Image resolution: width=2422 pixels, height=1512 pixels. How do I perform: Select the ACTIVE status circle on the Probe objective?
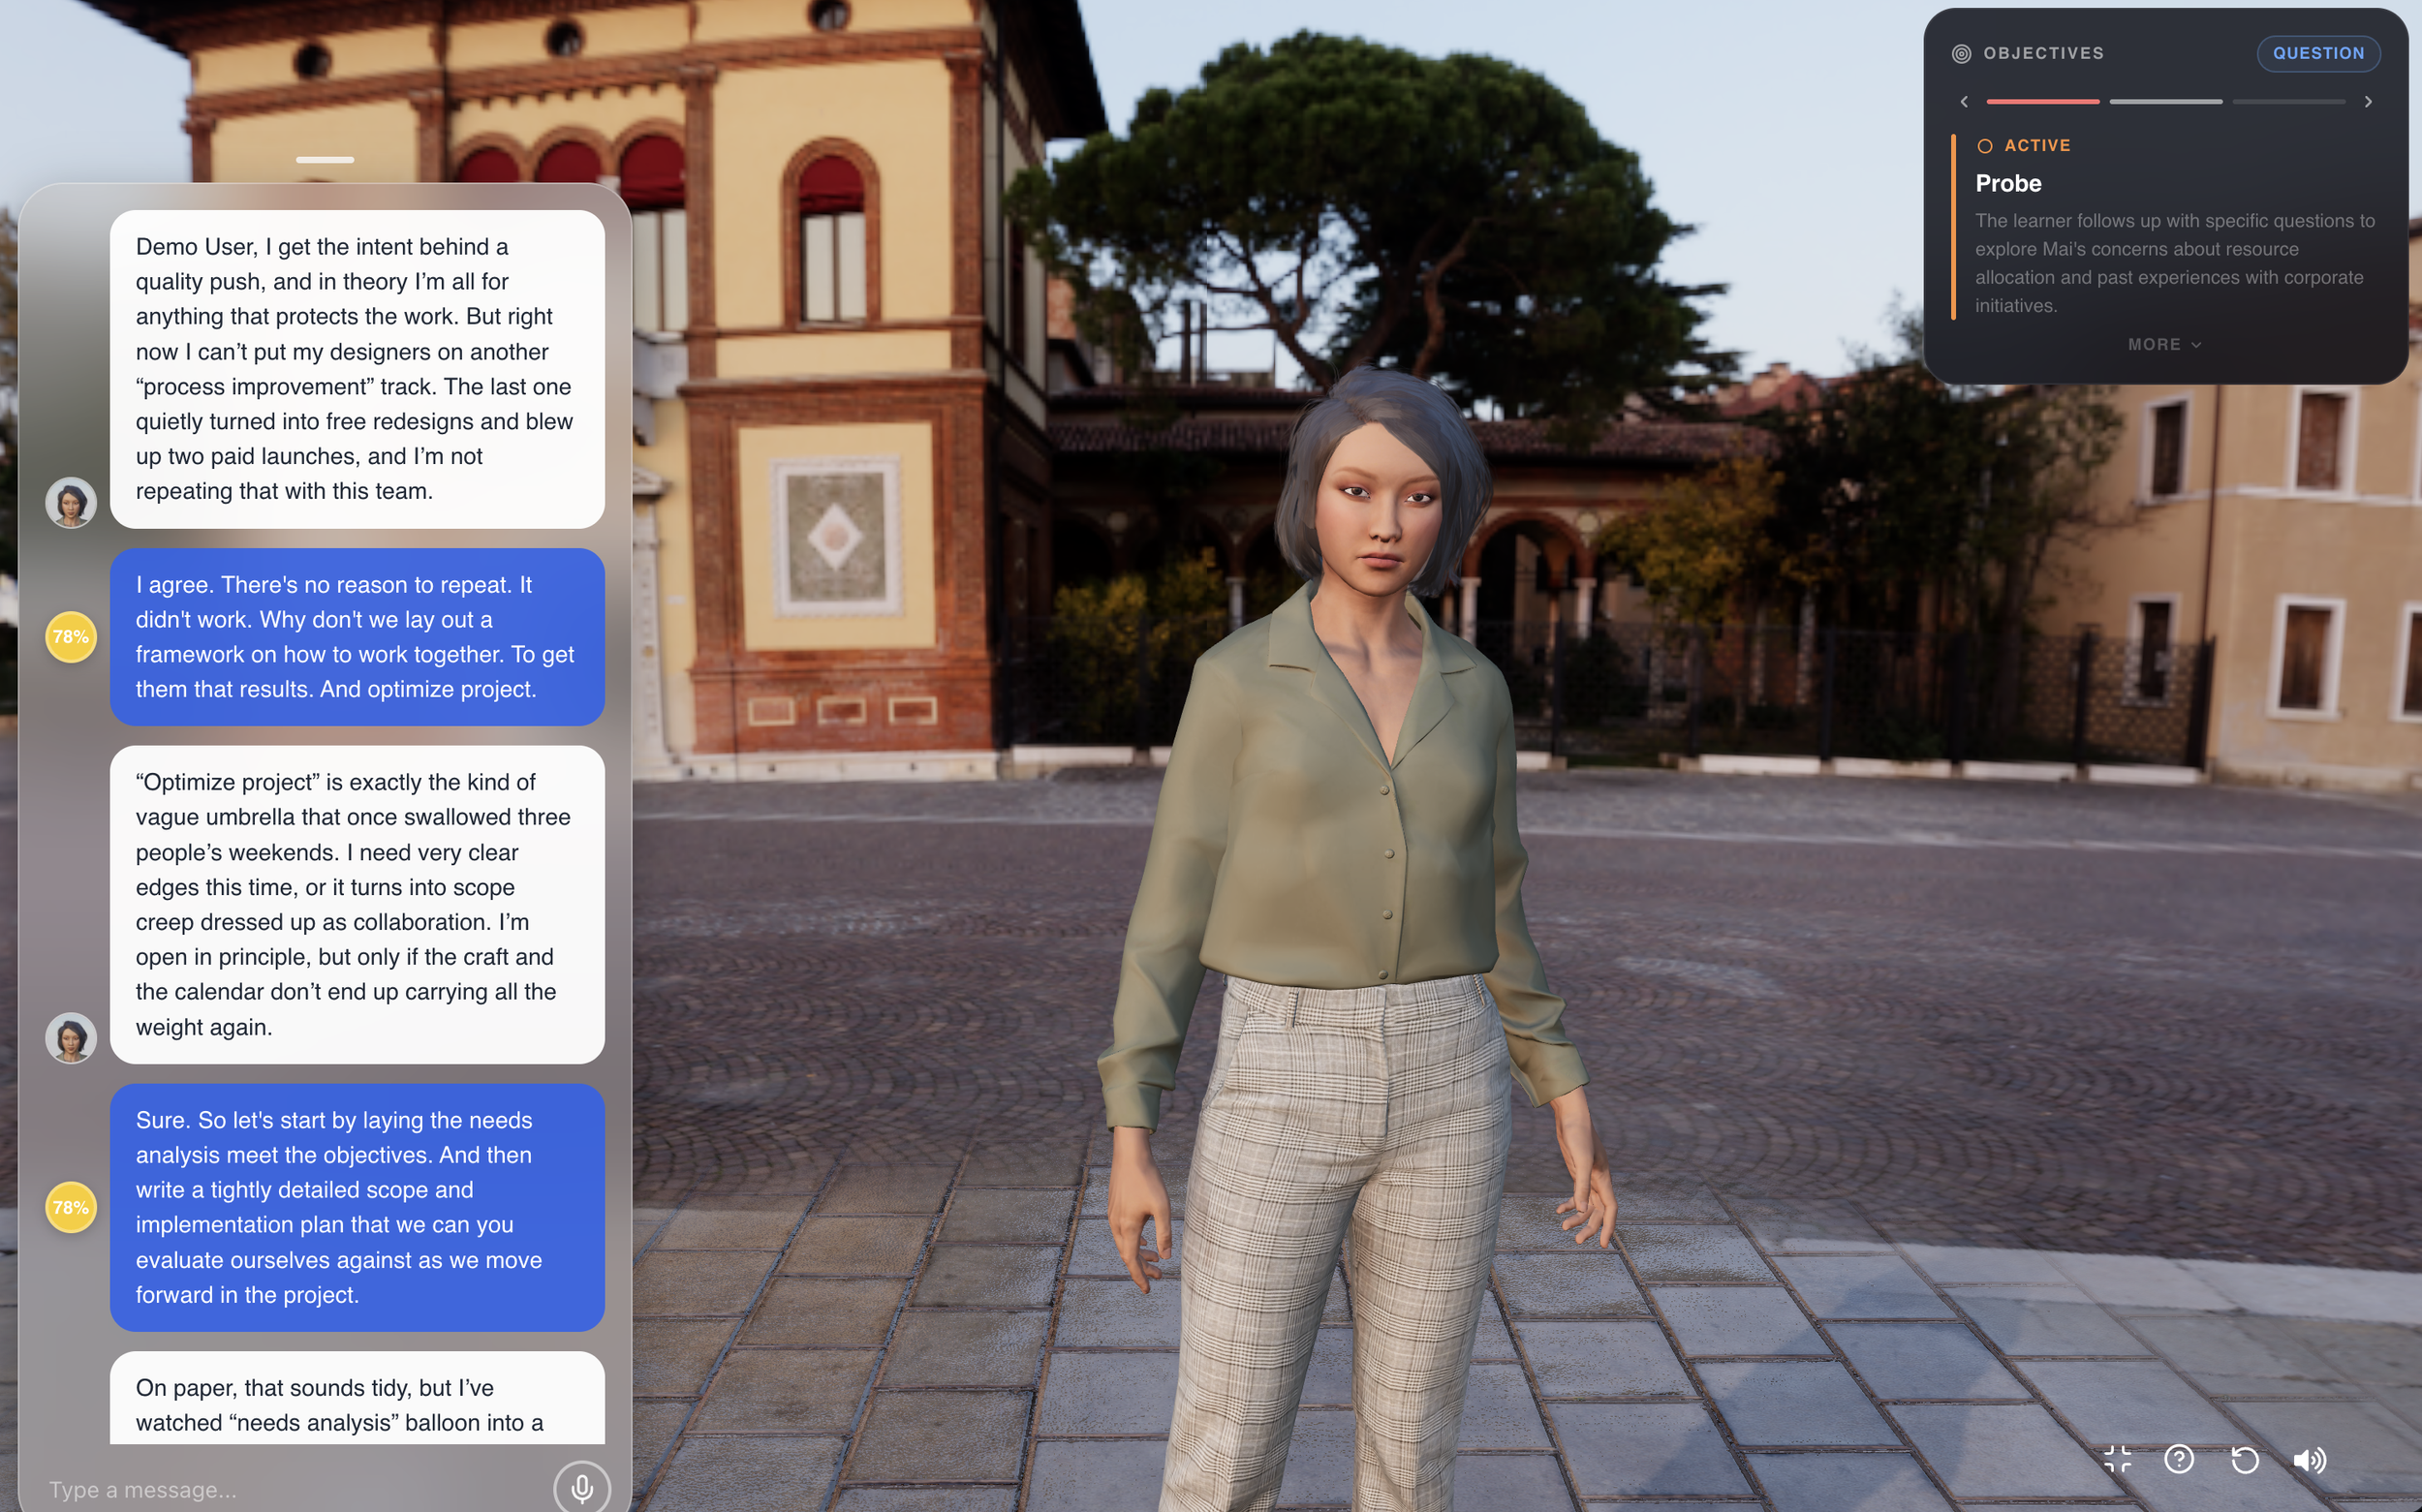(x=1986, y=145)
